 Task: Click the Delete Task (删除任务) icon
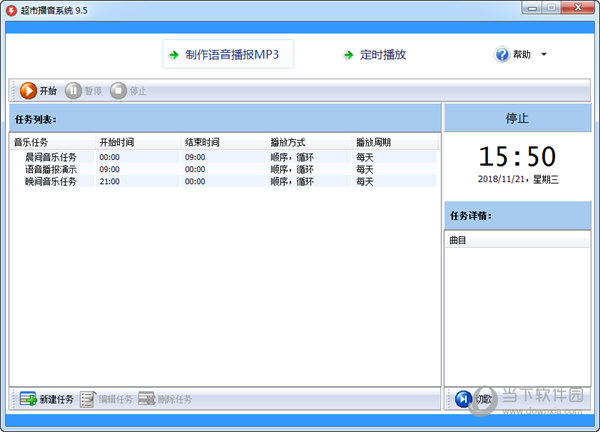tap(147, 399)
